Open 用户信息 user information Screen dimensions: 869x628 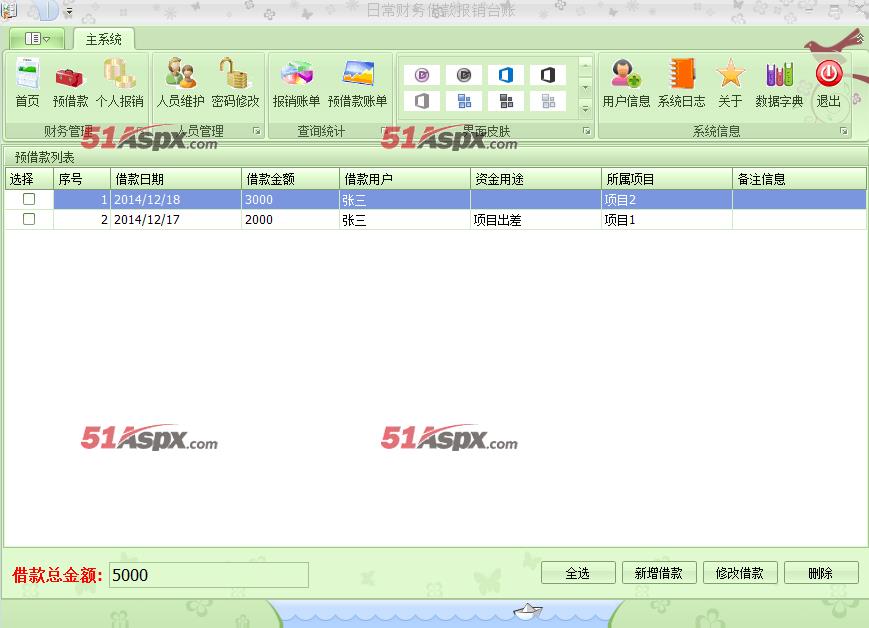click(626, 83)
